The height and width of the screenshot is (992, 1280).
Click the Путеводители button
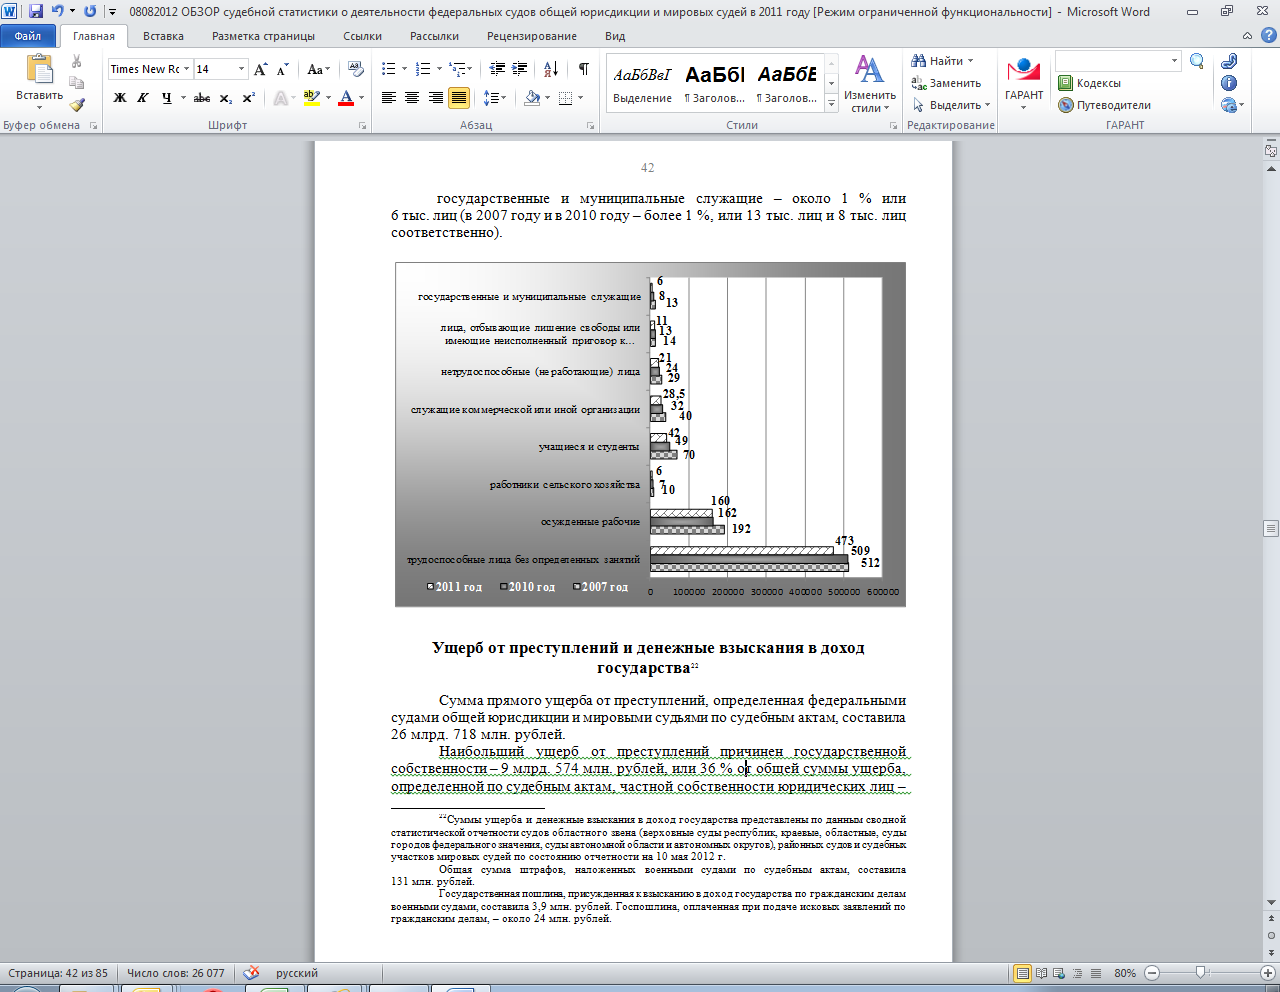1105,105
